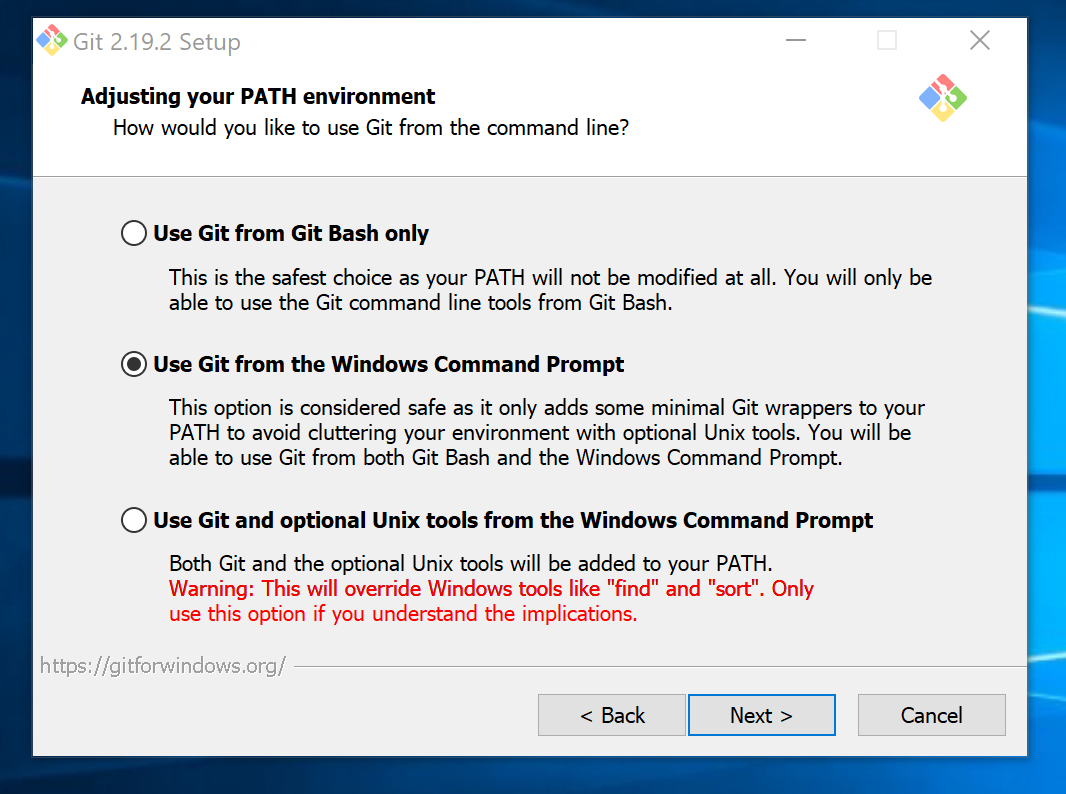This screenshot has width=1066, height=794.
Task: Click the 'Adjusting your PATH environment' heading
Action: tap(258, 97)
